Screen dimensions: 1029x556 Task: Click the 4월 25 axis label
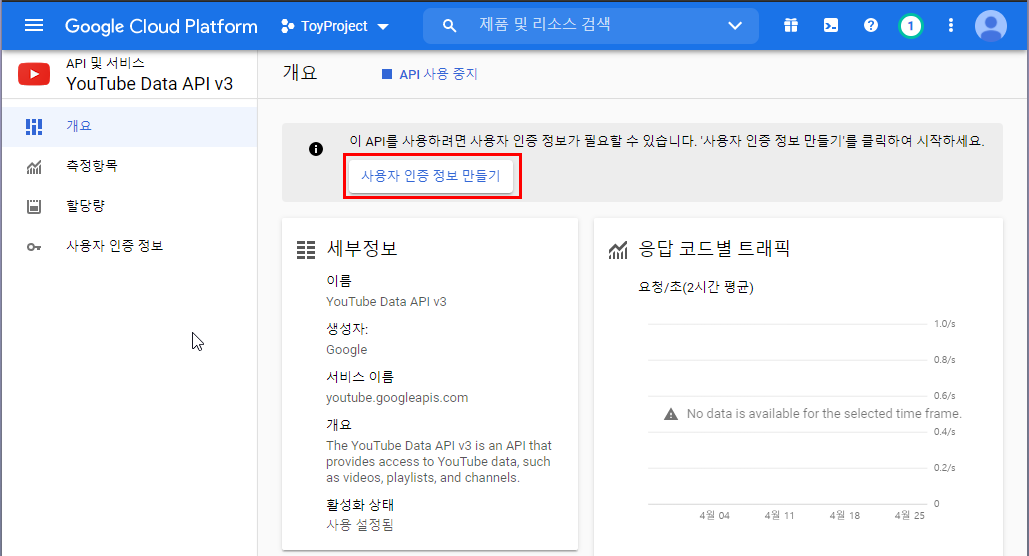point(910,515)
